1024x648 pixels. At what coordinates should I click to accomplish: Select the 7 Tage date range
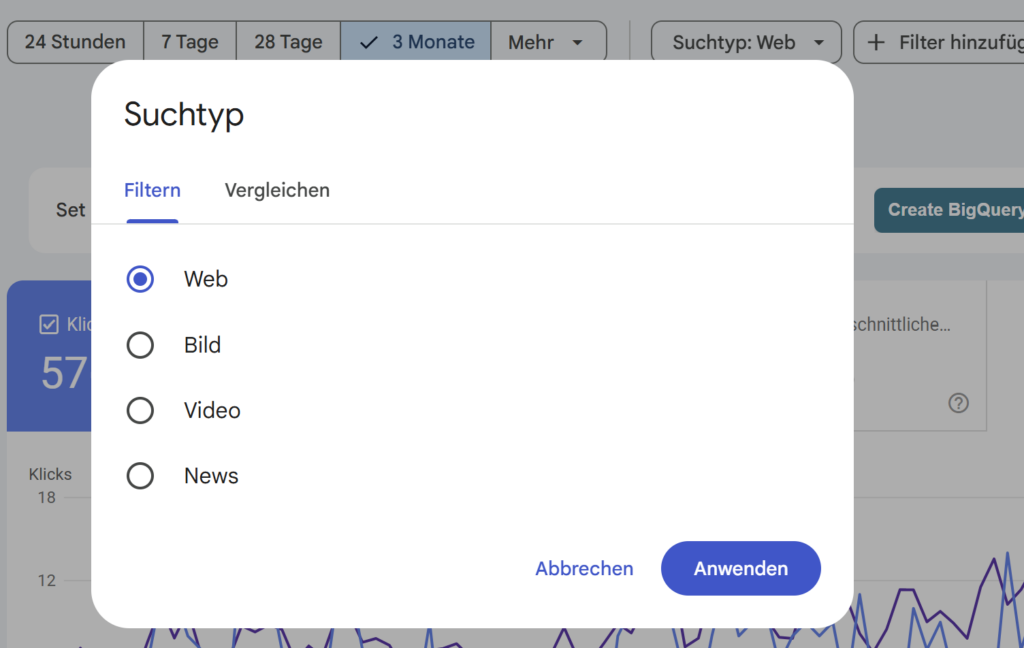point(190,42)
